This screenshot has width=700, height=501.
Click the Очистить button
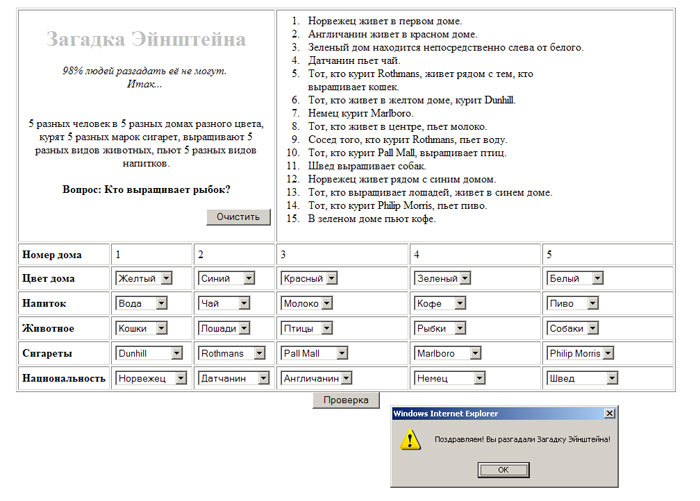[238, 217]
